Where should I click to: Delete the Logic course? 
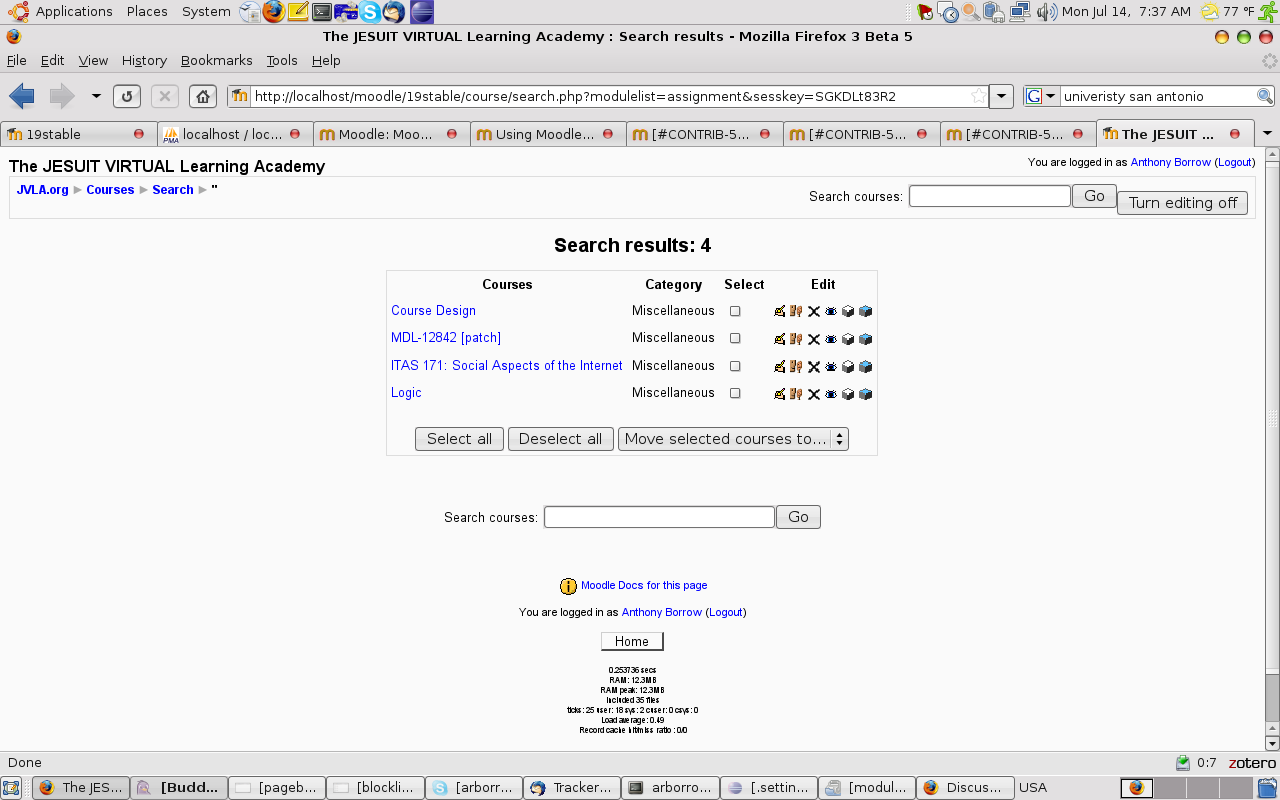(814, 394)
